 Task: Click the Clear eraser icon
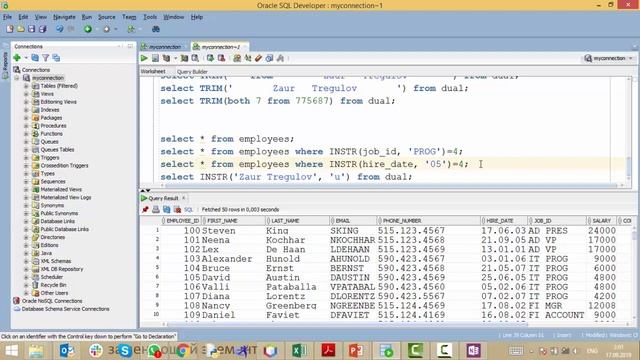pyautogui.click(x=258, y=58)
